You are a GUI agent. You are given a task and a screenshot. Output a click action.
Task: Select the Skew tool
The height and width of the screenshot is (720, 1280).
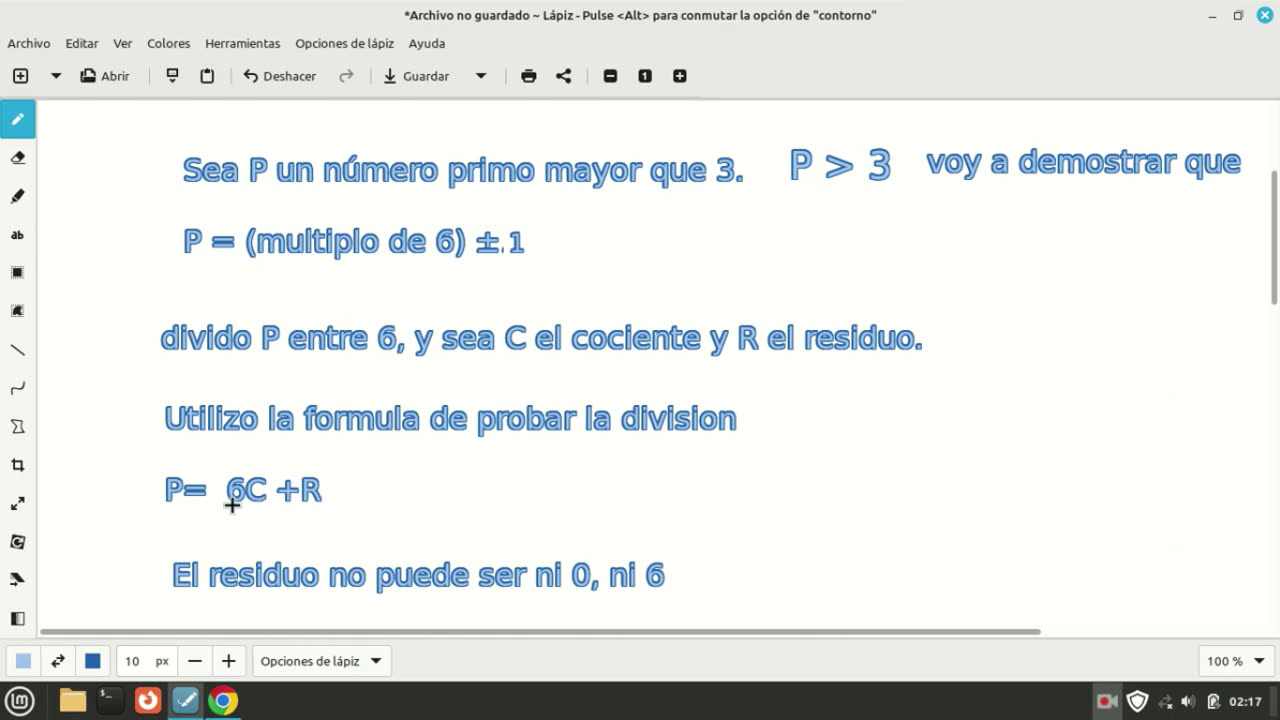[18, 580]
